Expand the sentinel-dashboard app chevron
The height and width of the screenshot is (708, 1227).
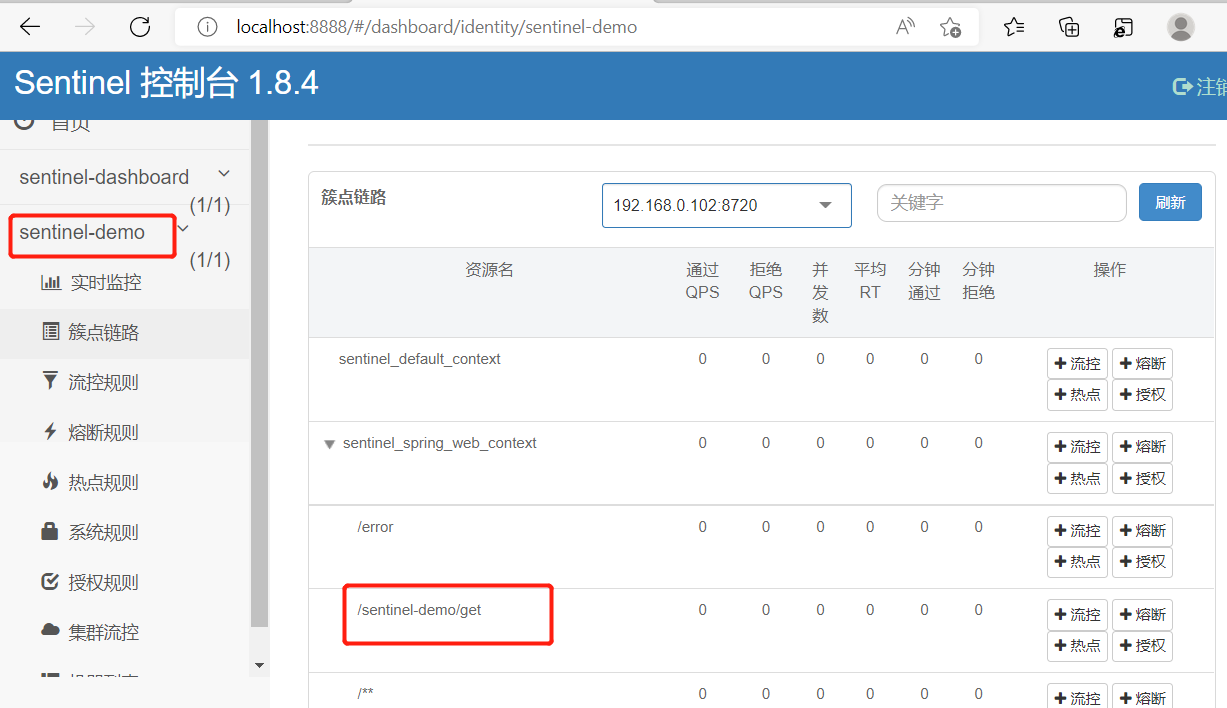[224, 175]
